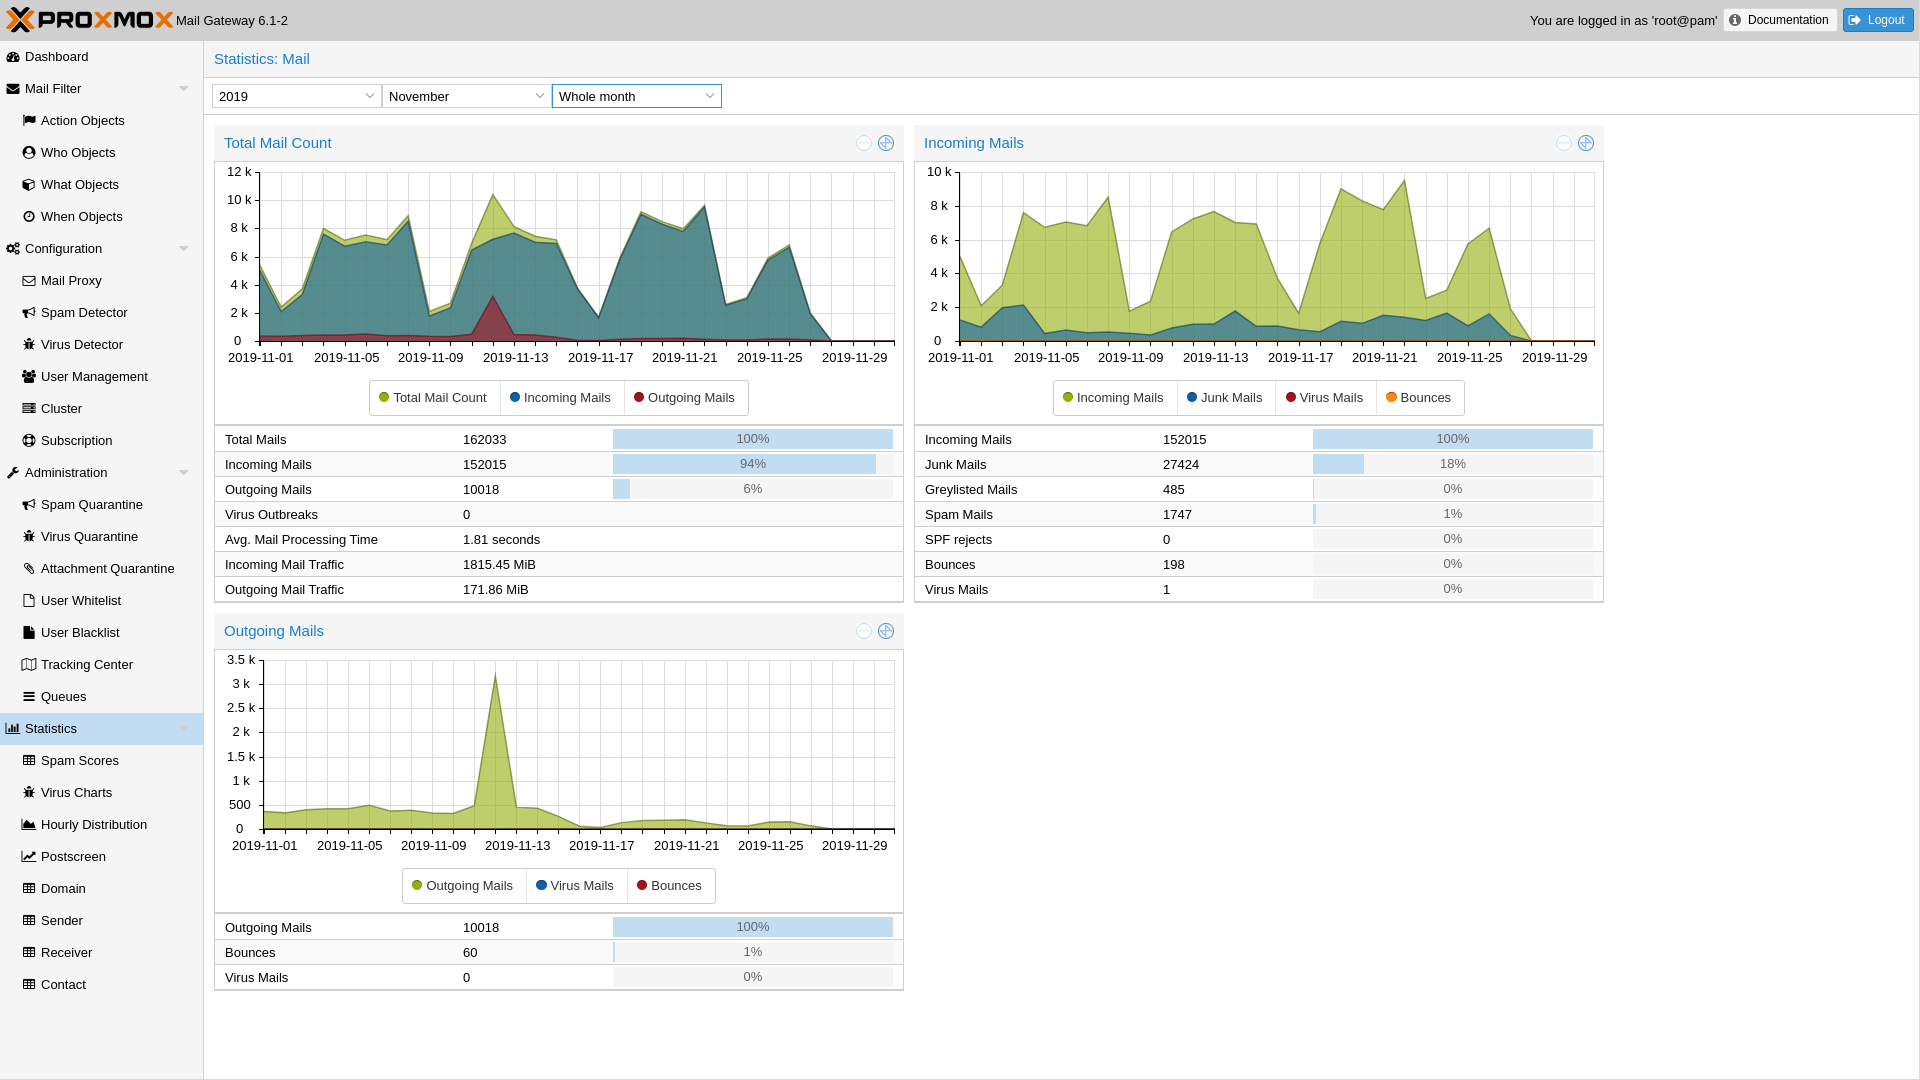The height and width of the screenshot is (1080, 1920).
Task: Switch to the Dashboard section
Action: tap(56, 56)
